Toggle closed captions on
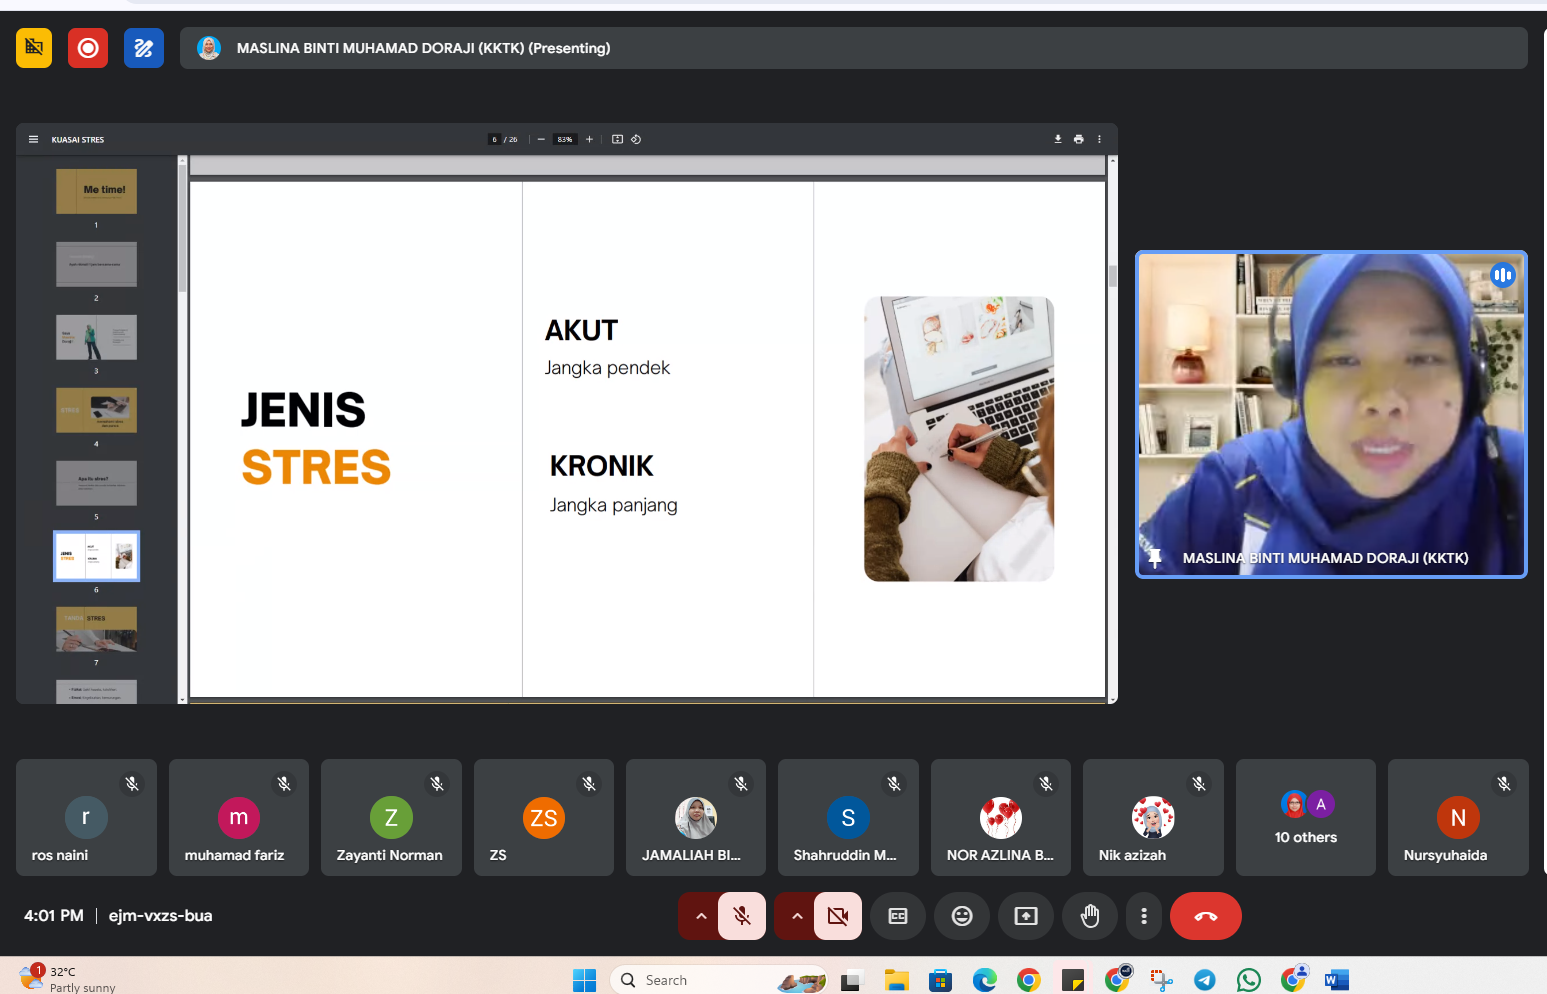 [898, 916]
